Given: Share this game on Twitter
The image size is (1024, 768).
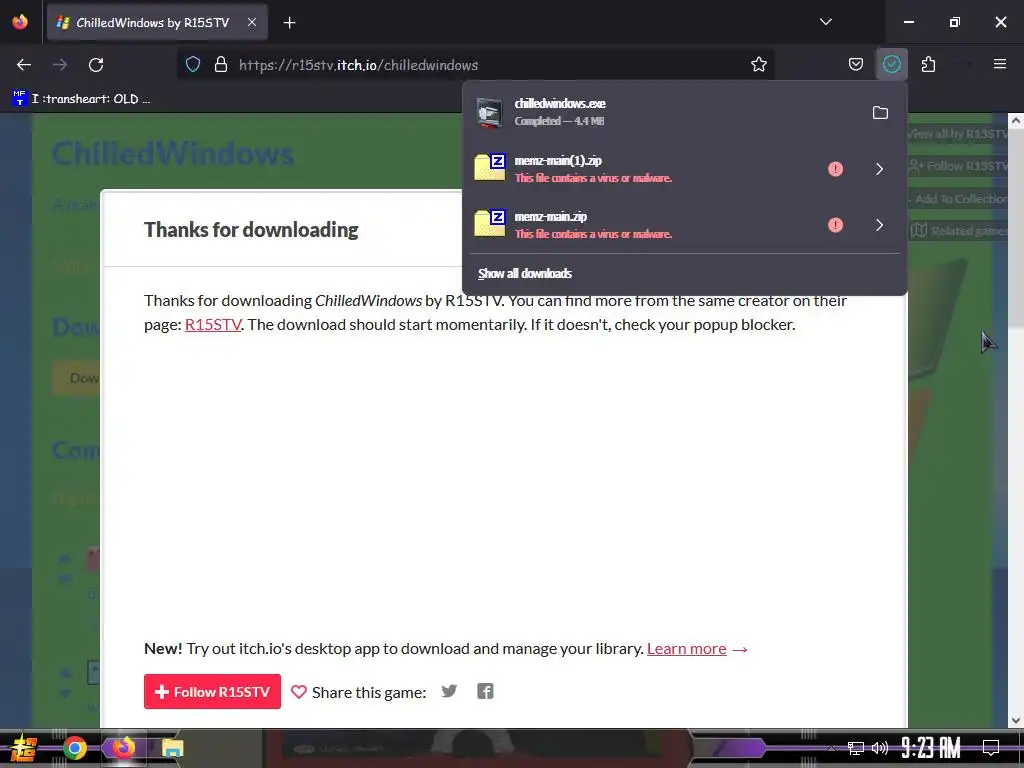Looking at the screenshot, I should click(449, 691).
